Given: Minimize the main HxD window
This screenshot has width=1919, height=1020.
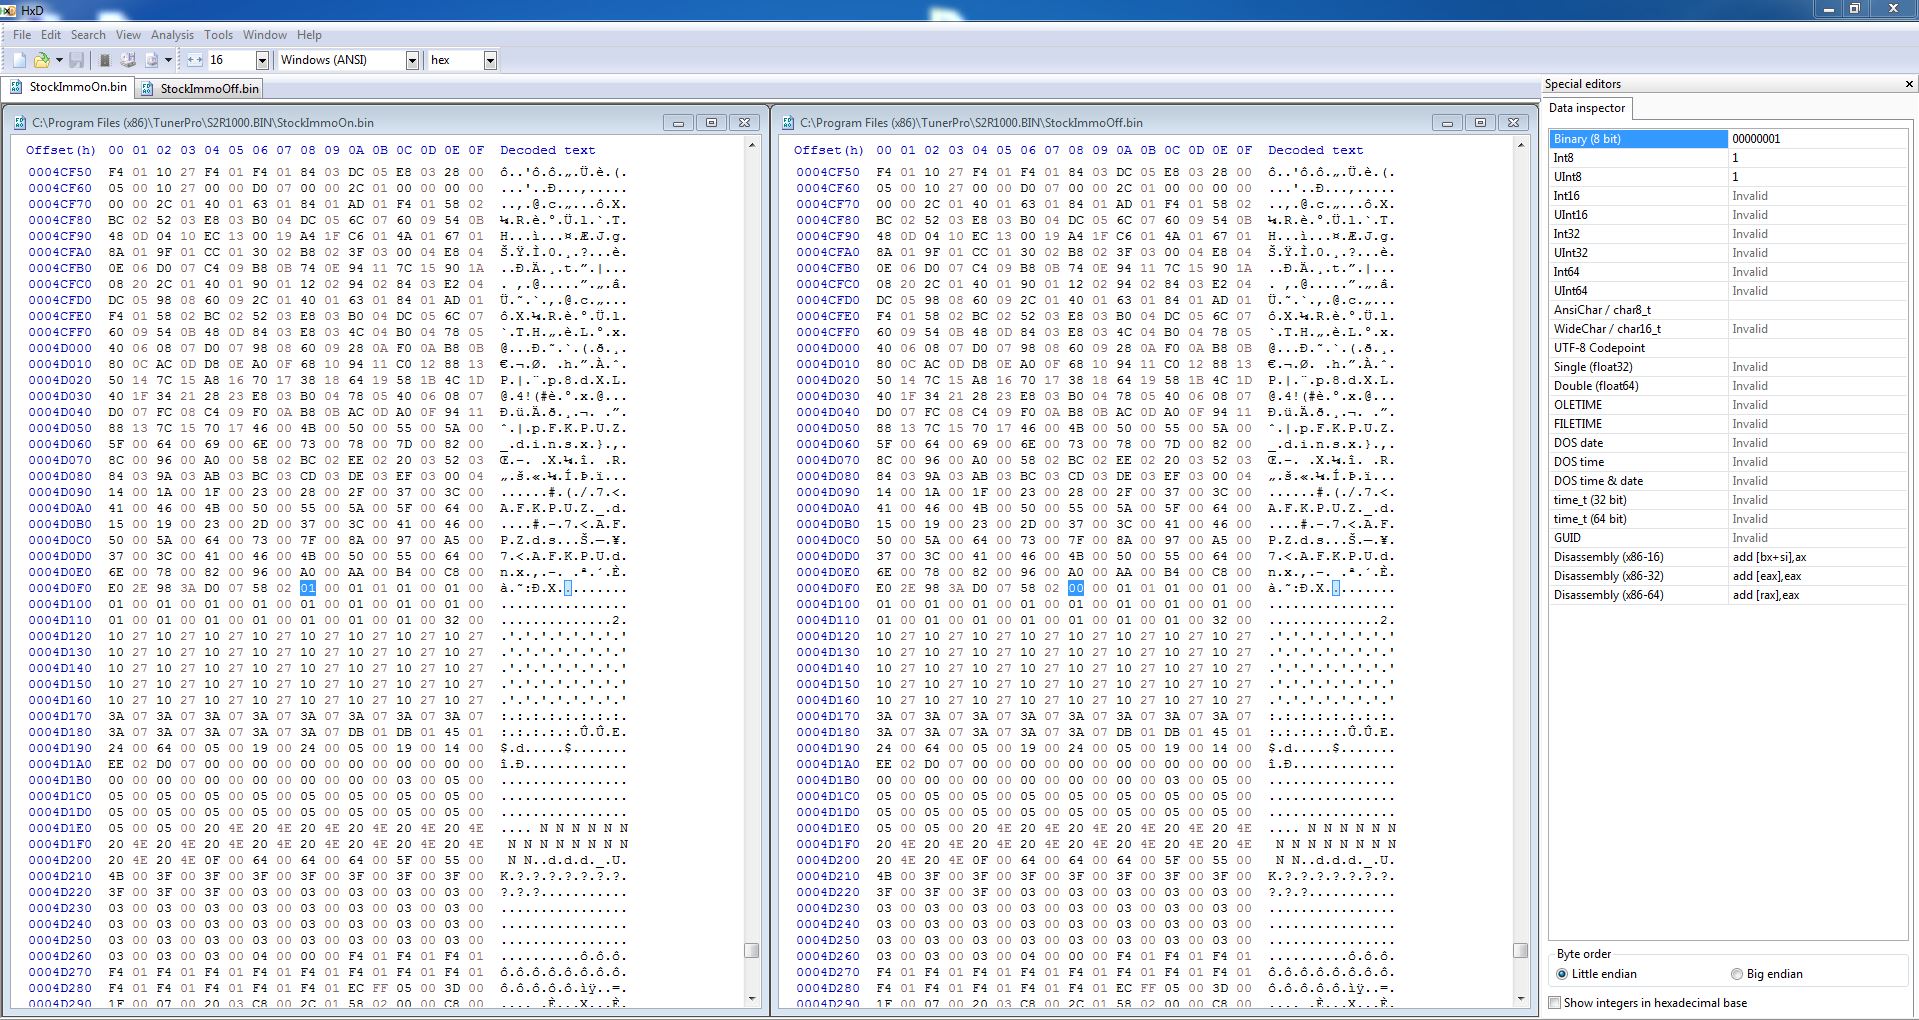Looking at the screenshot, I should [1829, 9].
